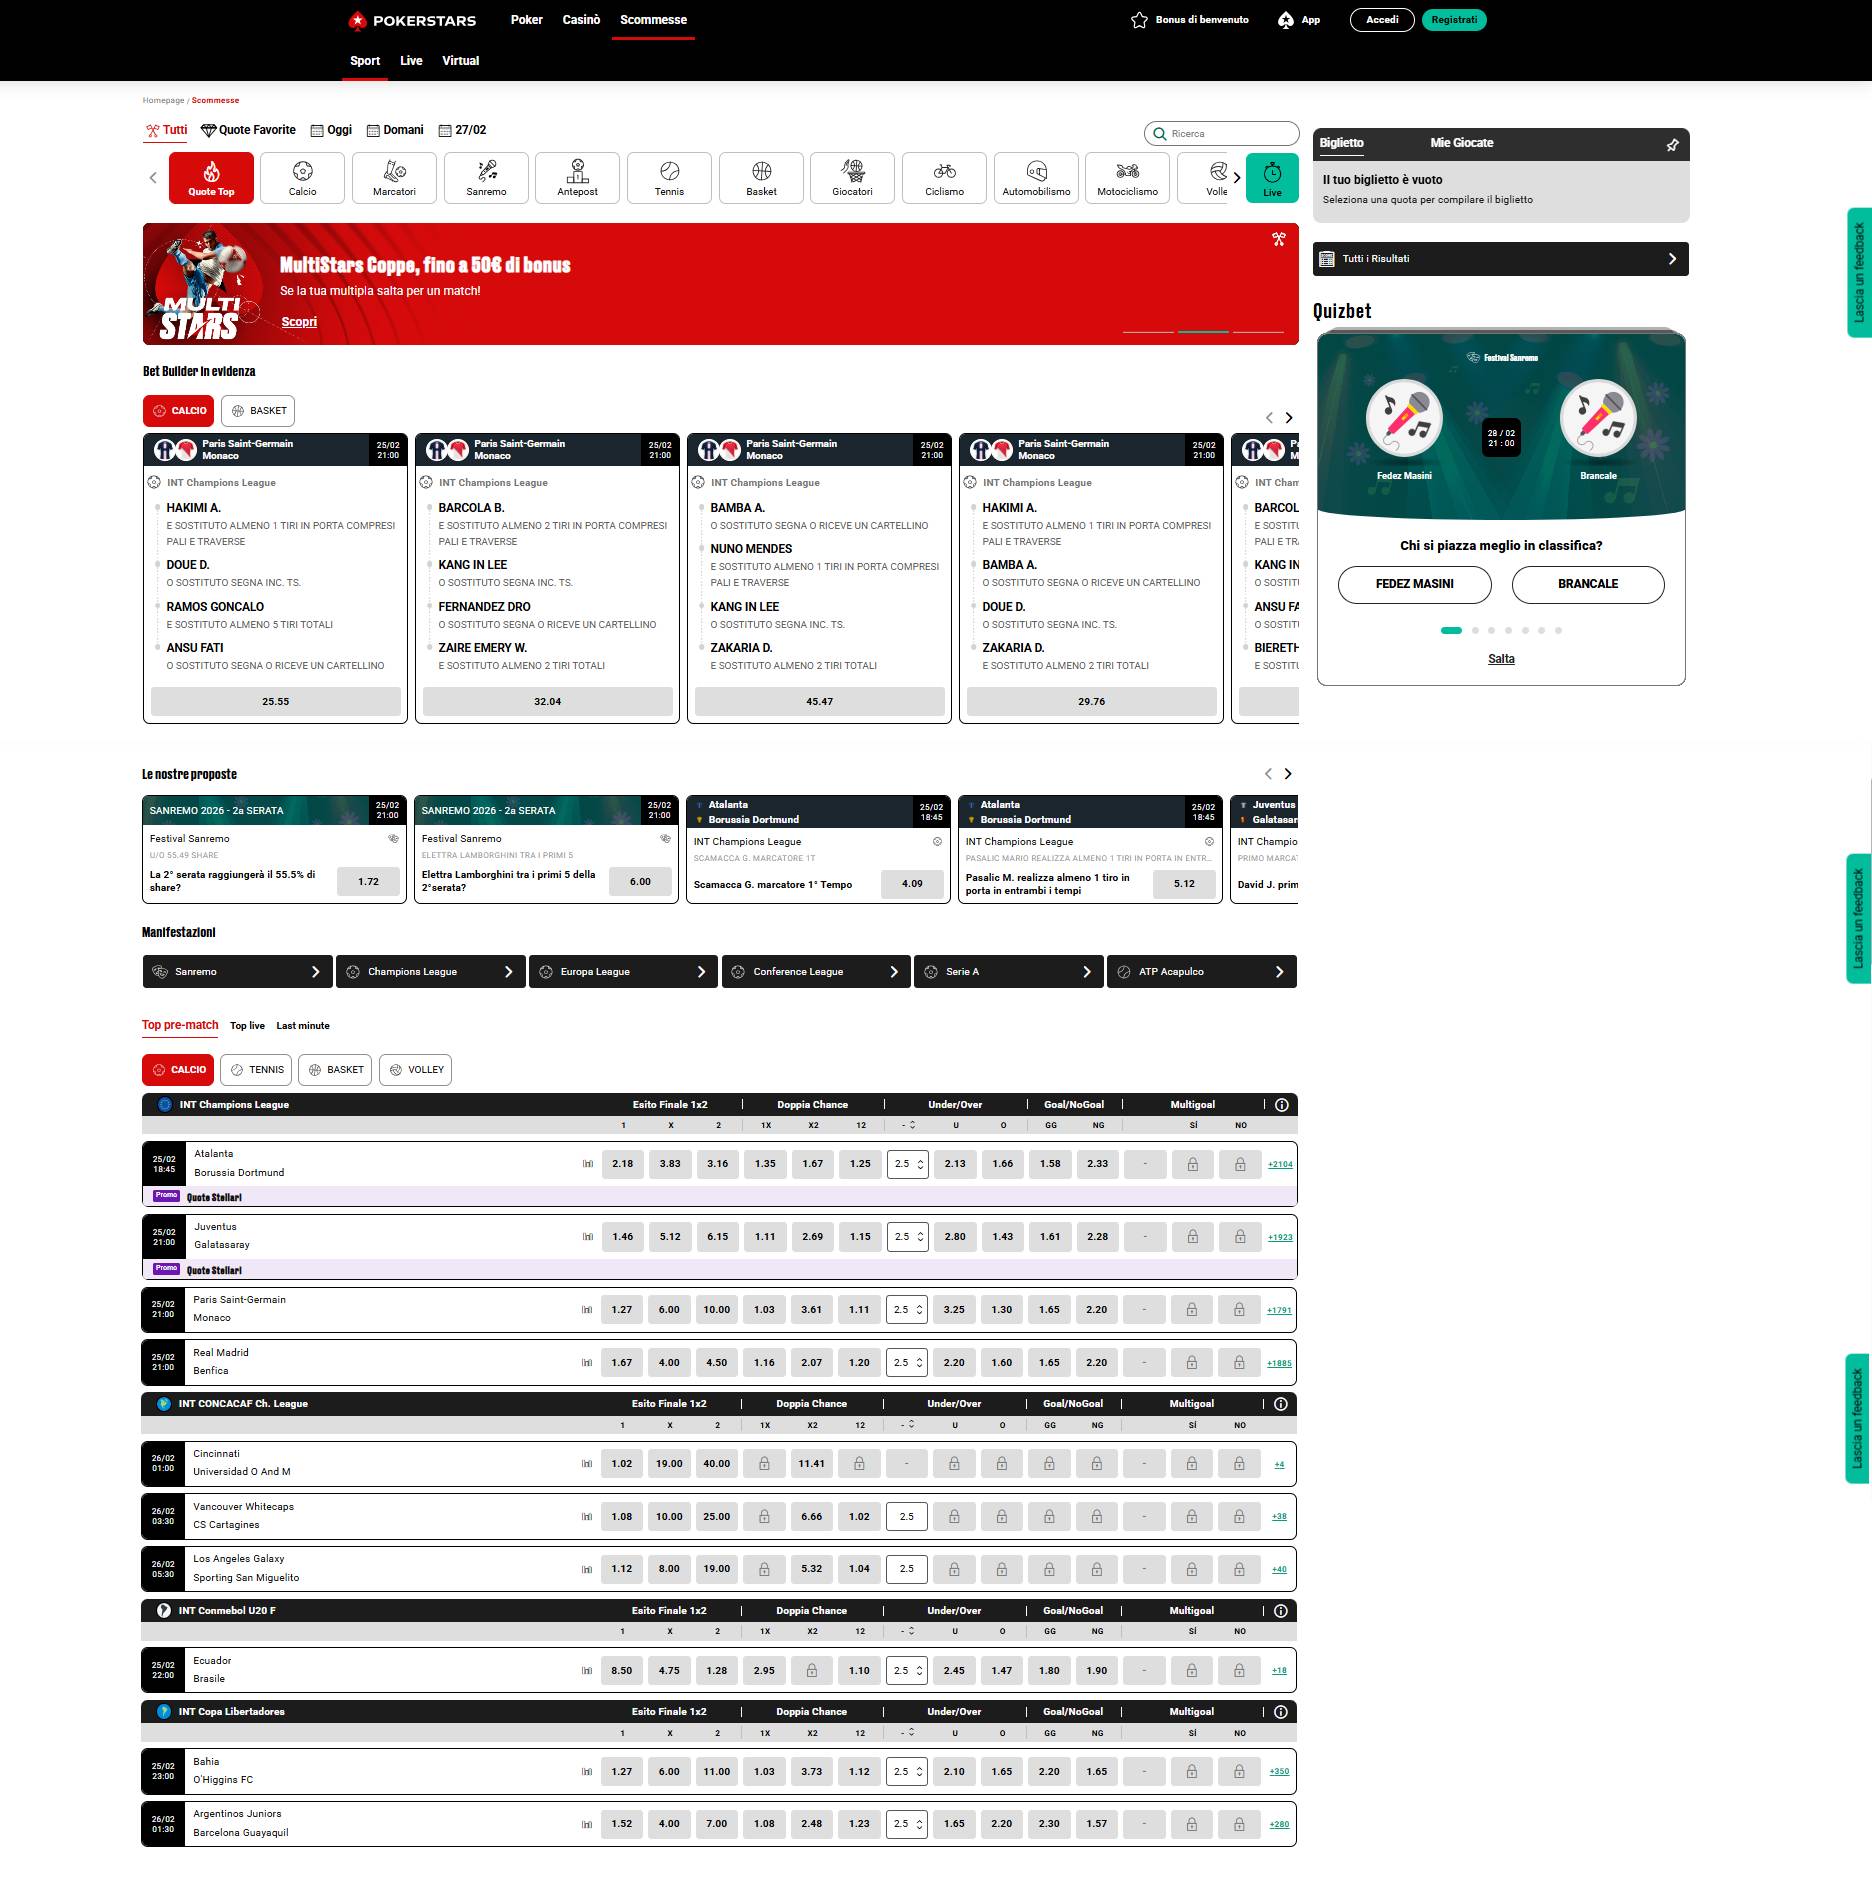This screenshot has width=1872, height=1890.
Task: Click the Ricerca search field
Action: click(x=1222, y=134)
